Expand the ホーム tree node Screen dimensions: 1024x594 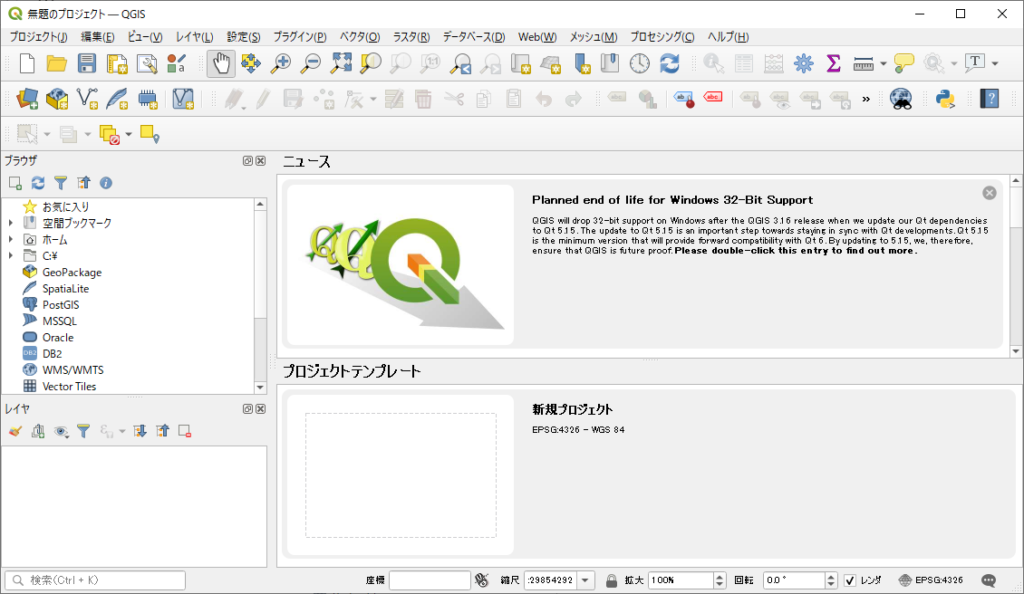tap(11, 240)
